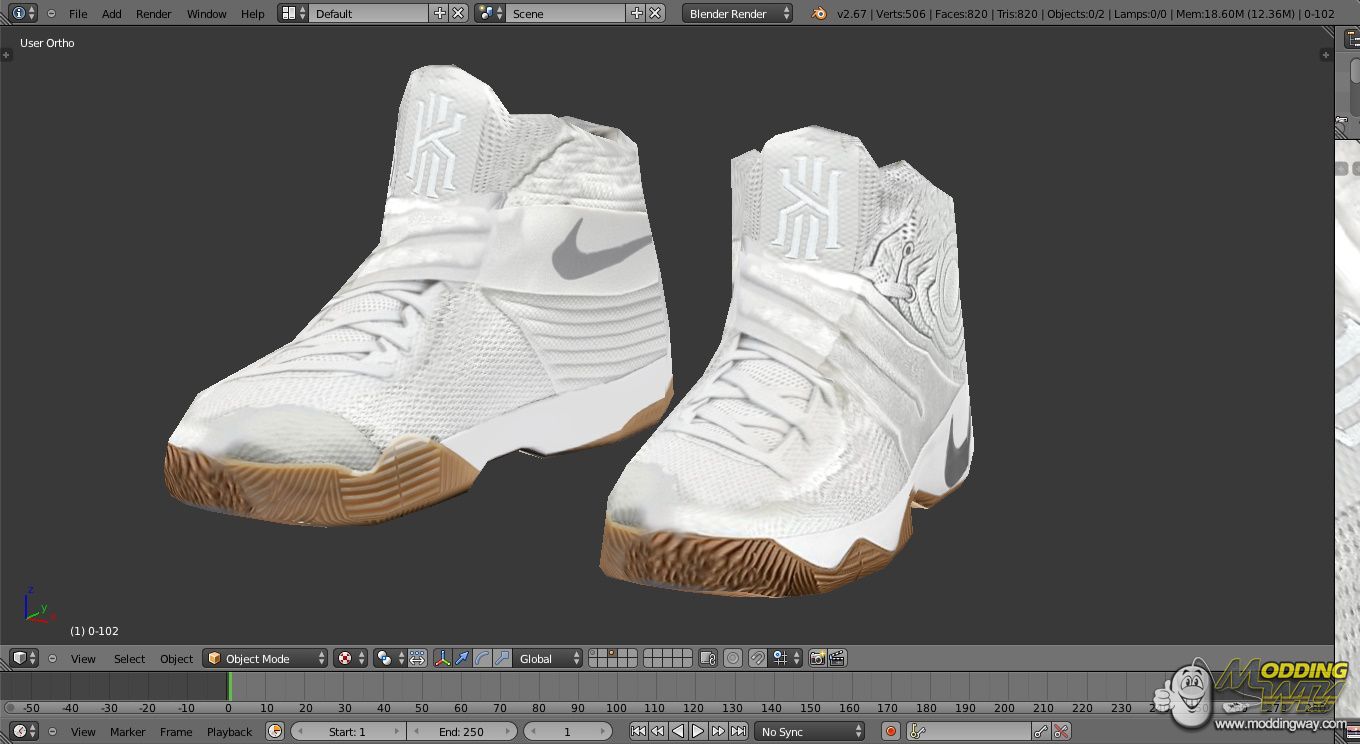Click the insert keyframe key icon

pyautogui.click(x=1041, y=732)
